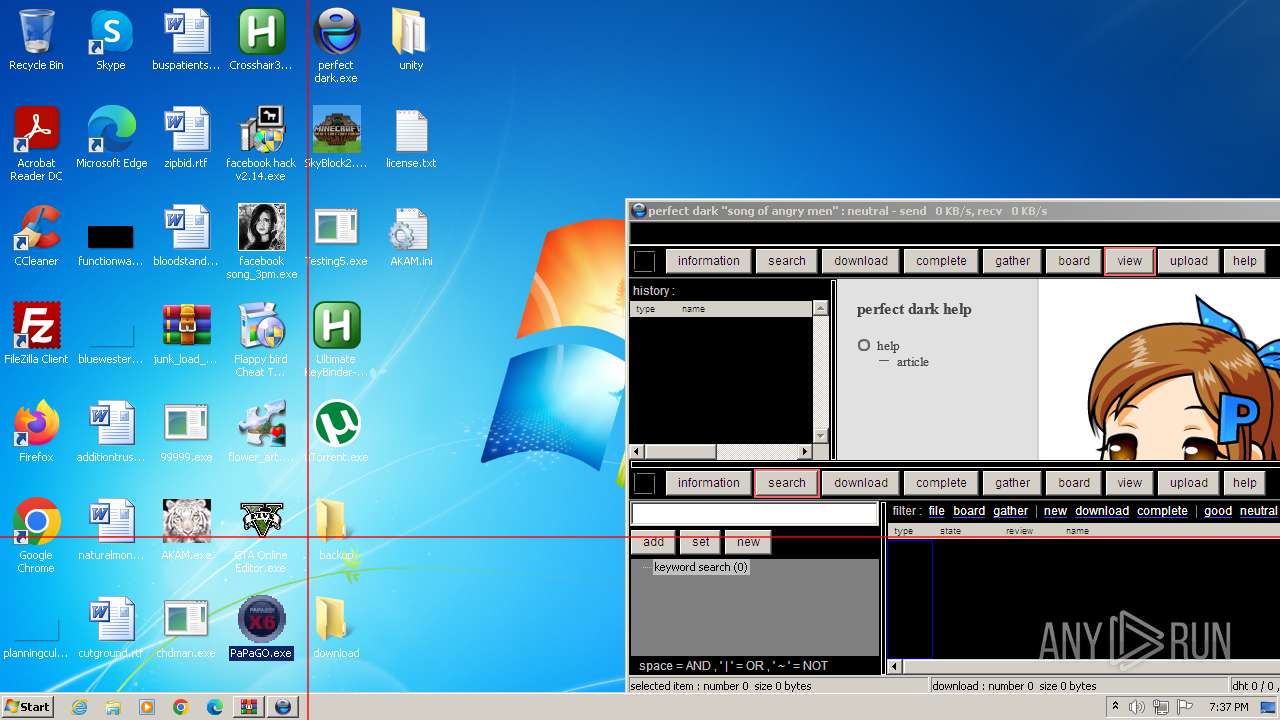Click the new button below search box

coord(748,542)
